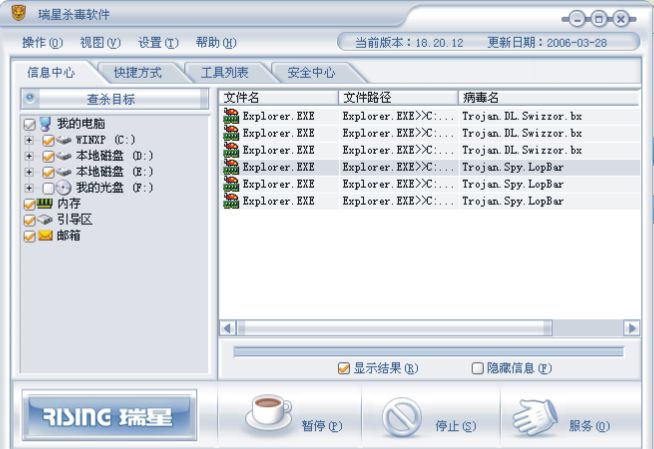The height and width of the screenshot is (449, 654).
Task: Switch to the 快捷方式 tab
Action: point(138,73)
